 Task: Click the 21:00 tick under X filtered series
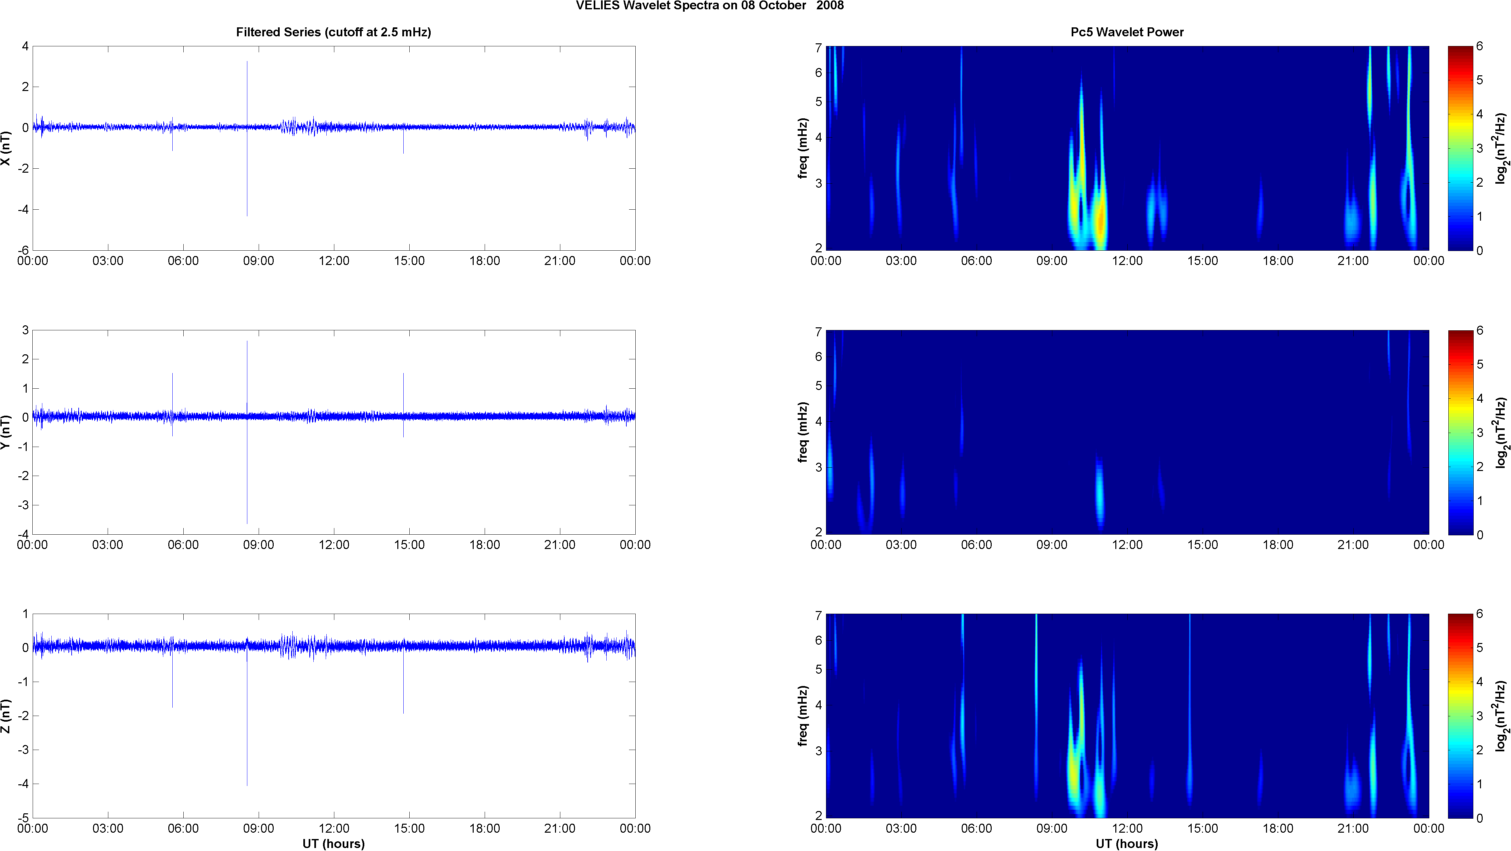[560, 261]
